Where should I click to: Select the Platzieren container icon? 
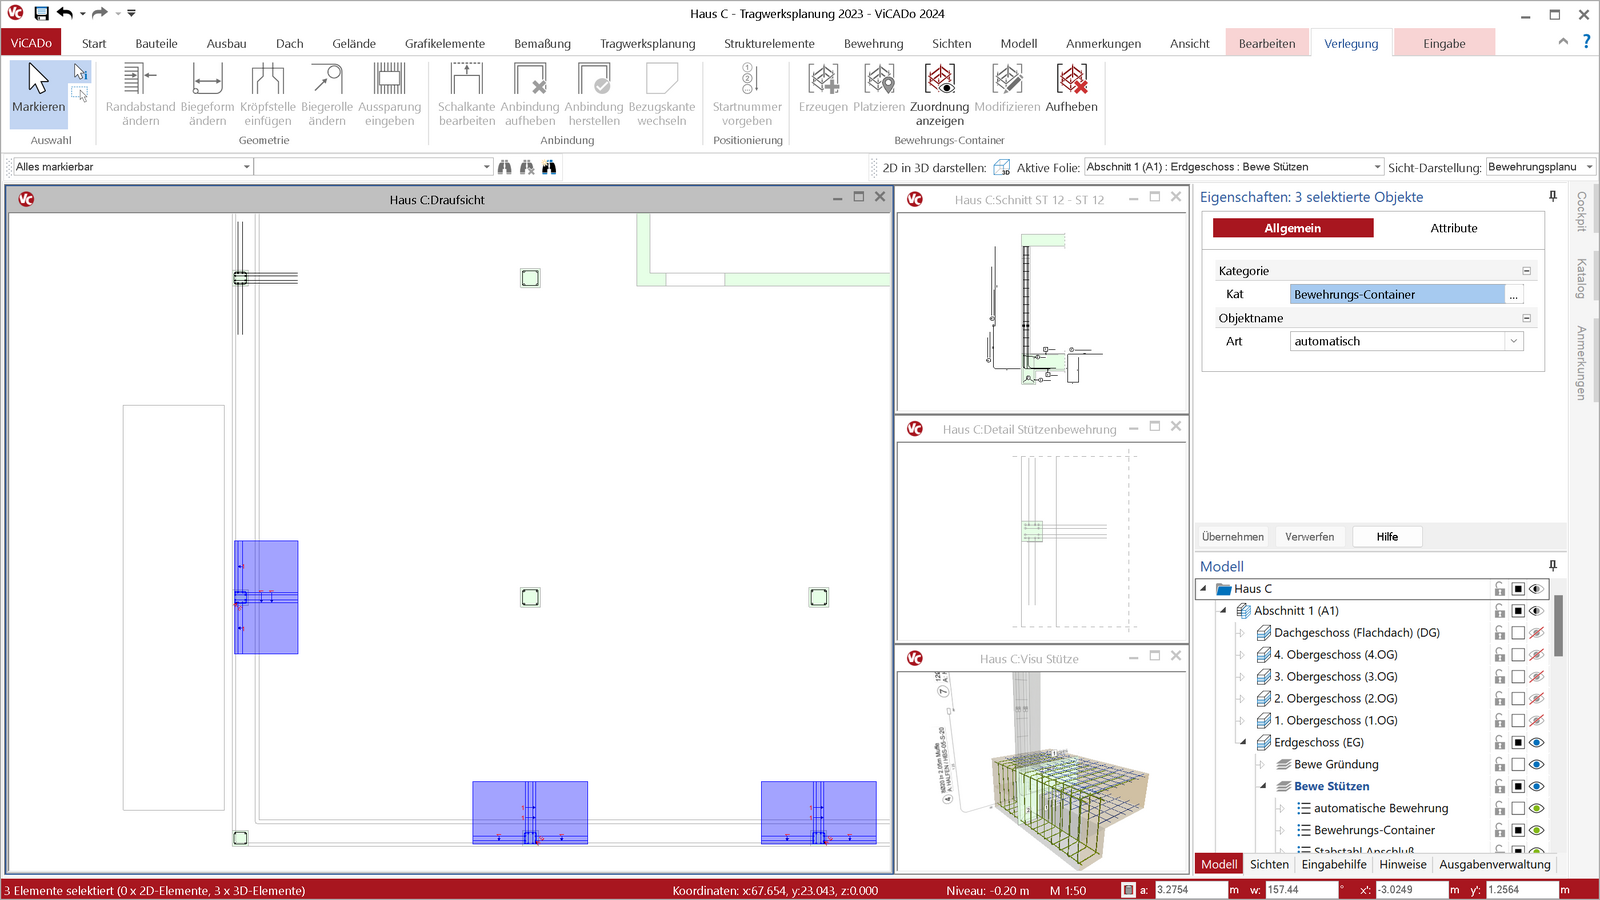[x=879, y=88]
